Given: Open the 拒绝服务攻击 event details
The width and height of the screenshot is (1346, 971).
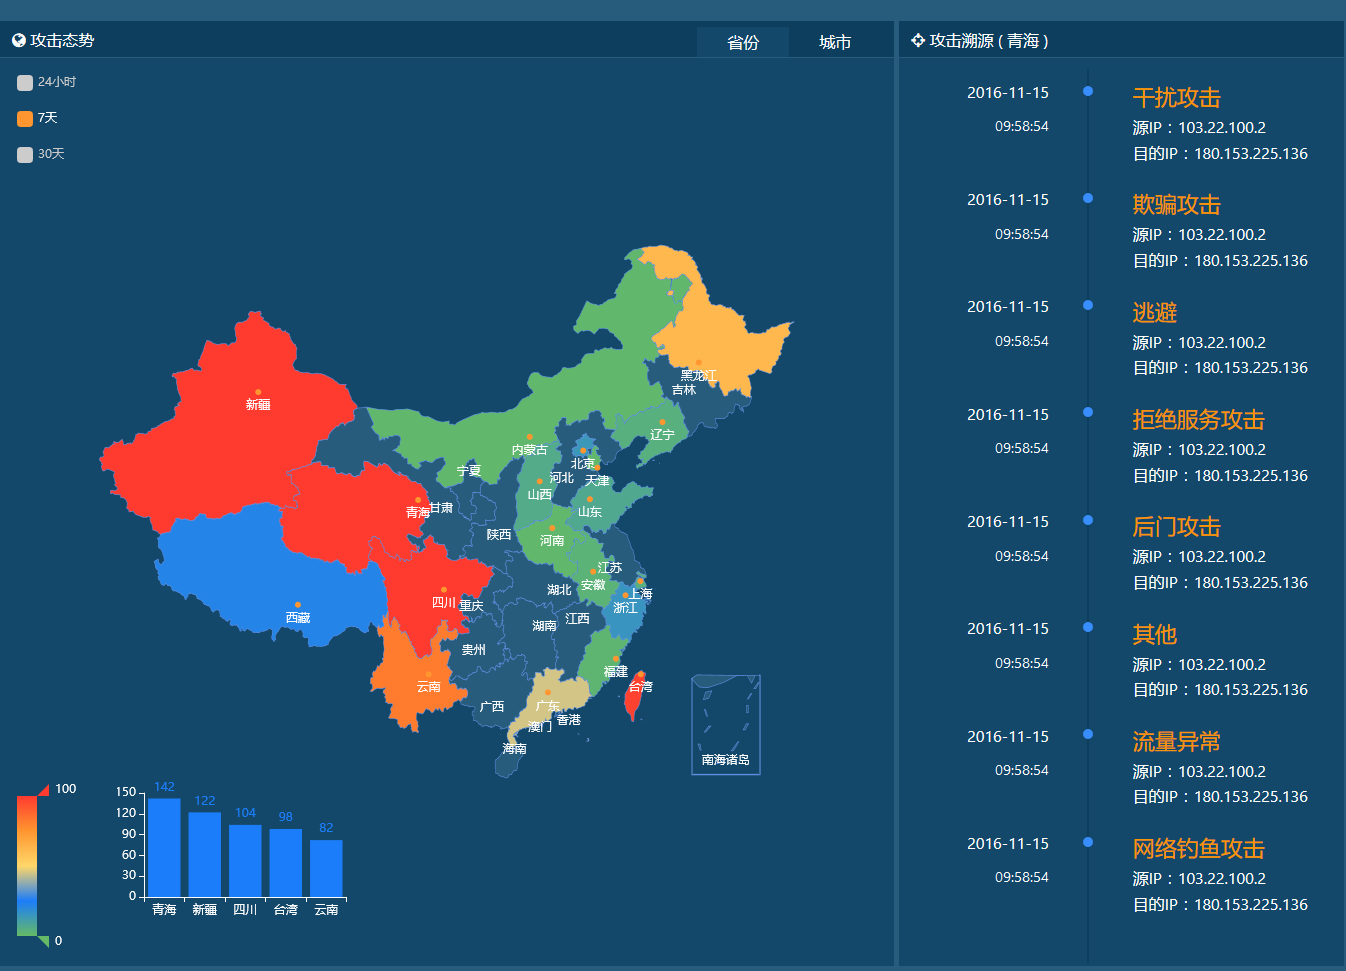Looking at the screenshot, I should (x=1199, y=419).
